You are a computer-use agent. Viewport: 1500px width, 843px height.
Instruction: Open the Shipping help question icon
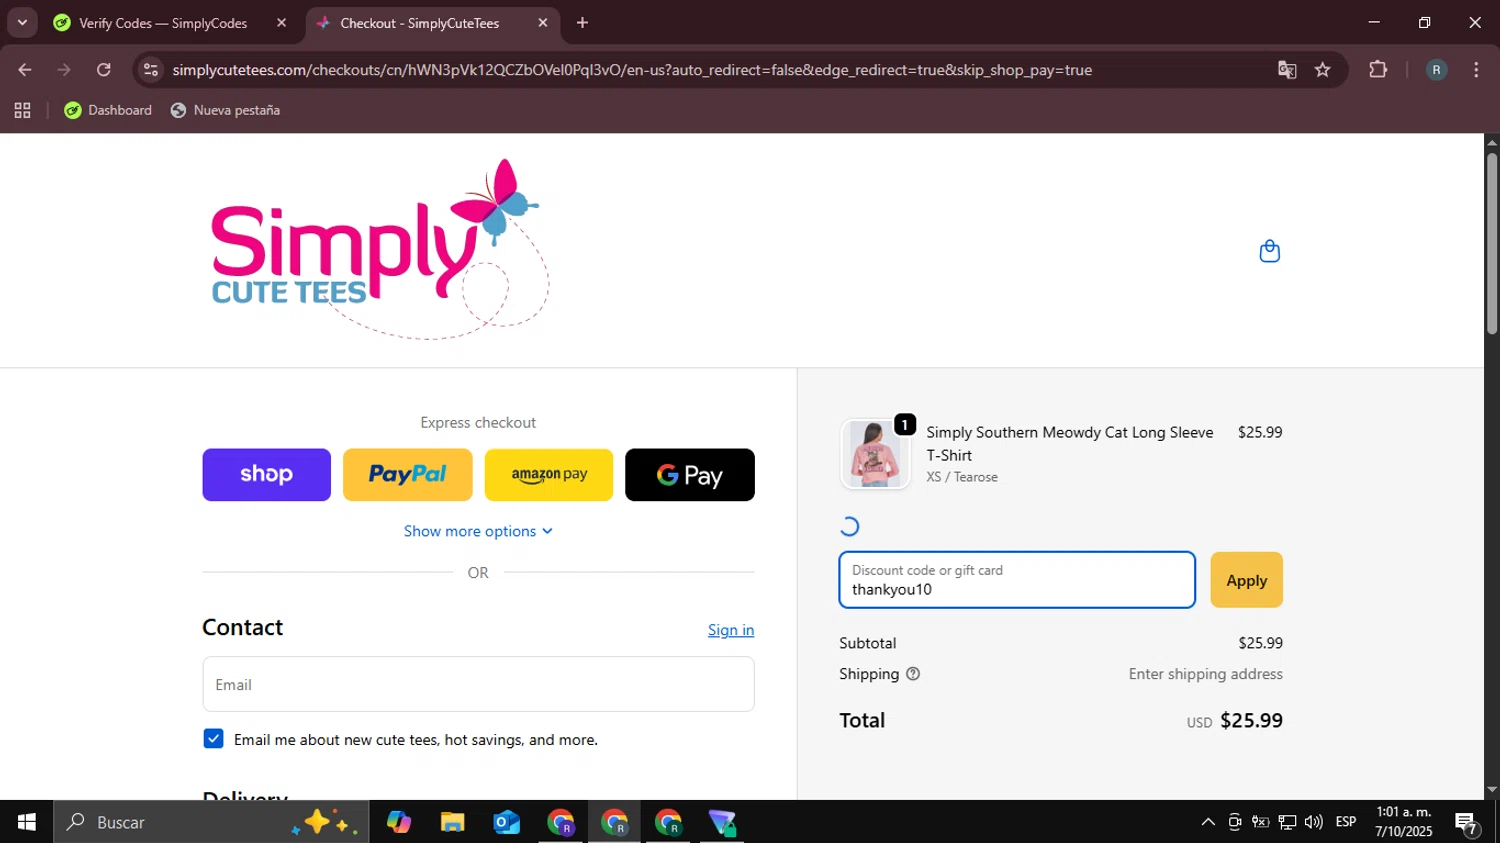coord(913,674)
